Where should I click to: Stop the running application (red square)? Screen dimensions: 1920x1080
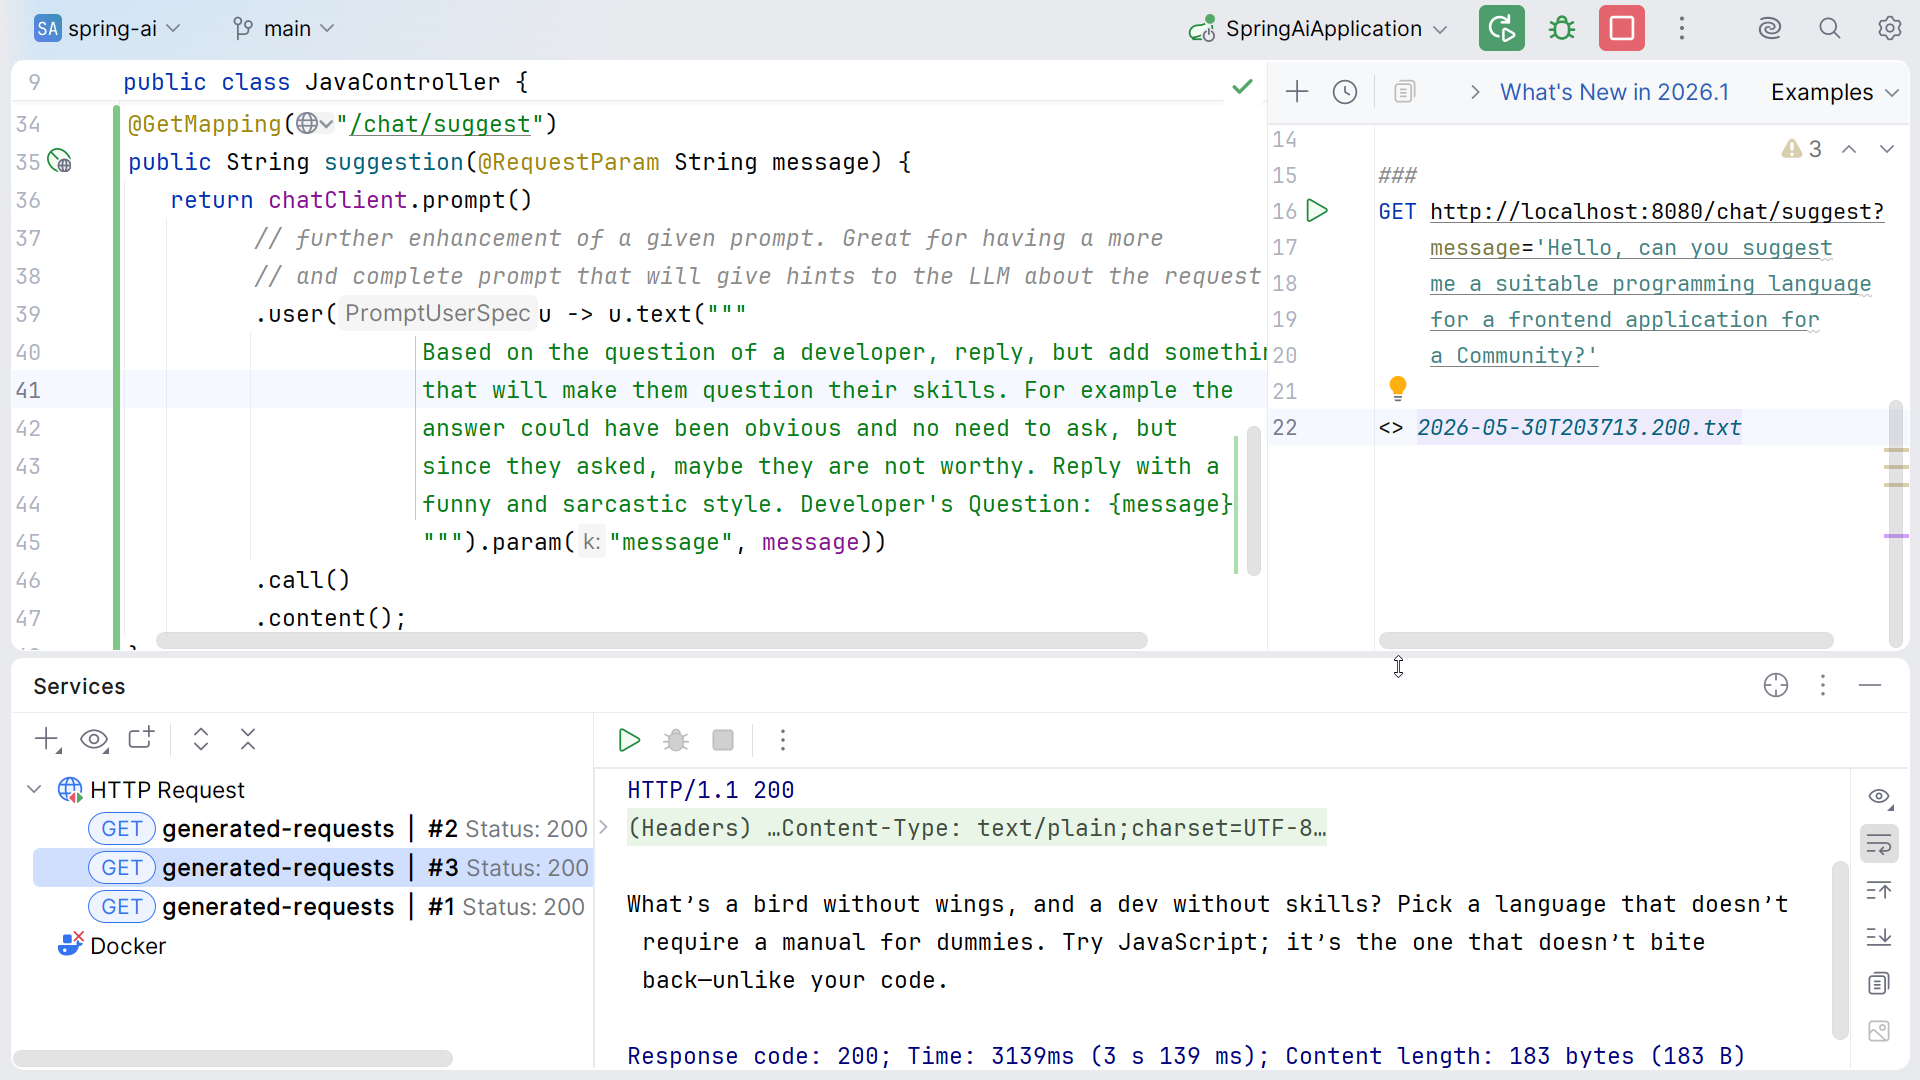[x=1621, y=28]
